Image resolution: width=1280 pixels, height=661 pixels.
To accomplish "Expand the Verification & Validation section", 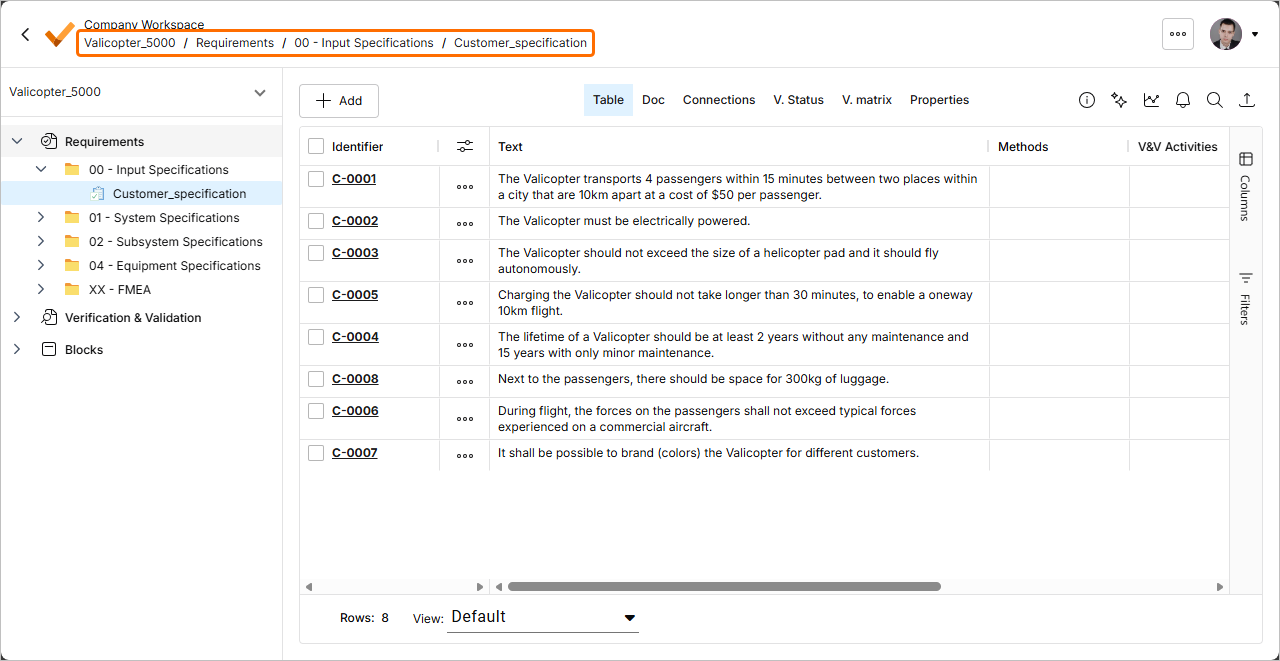I will [x=17, y=318].
